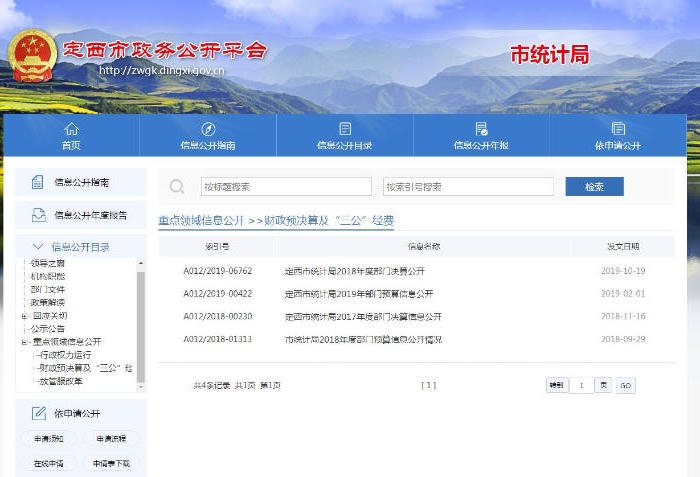Select 机构职能 in the directory tree
Image resolution: width=700 pixels, height=477 pixels.
click(x=48, y=276)
